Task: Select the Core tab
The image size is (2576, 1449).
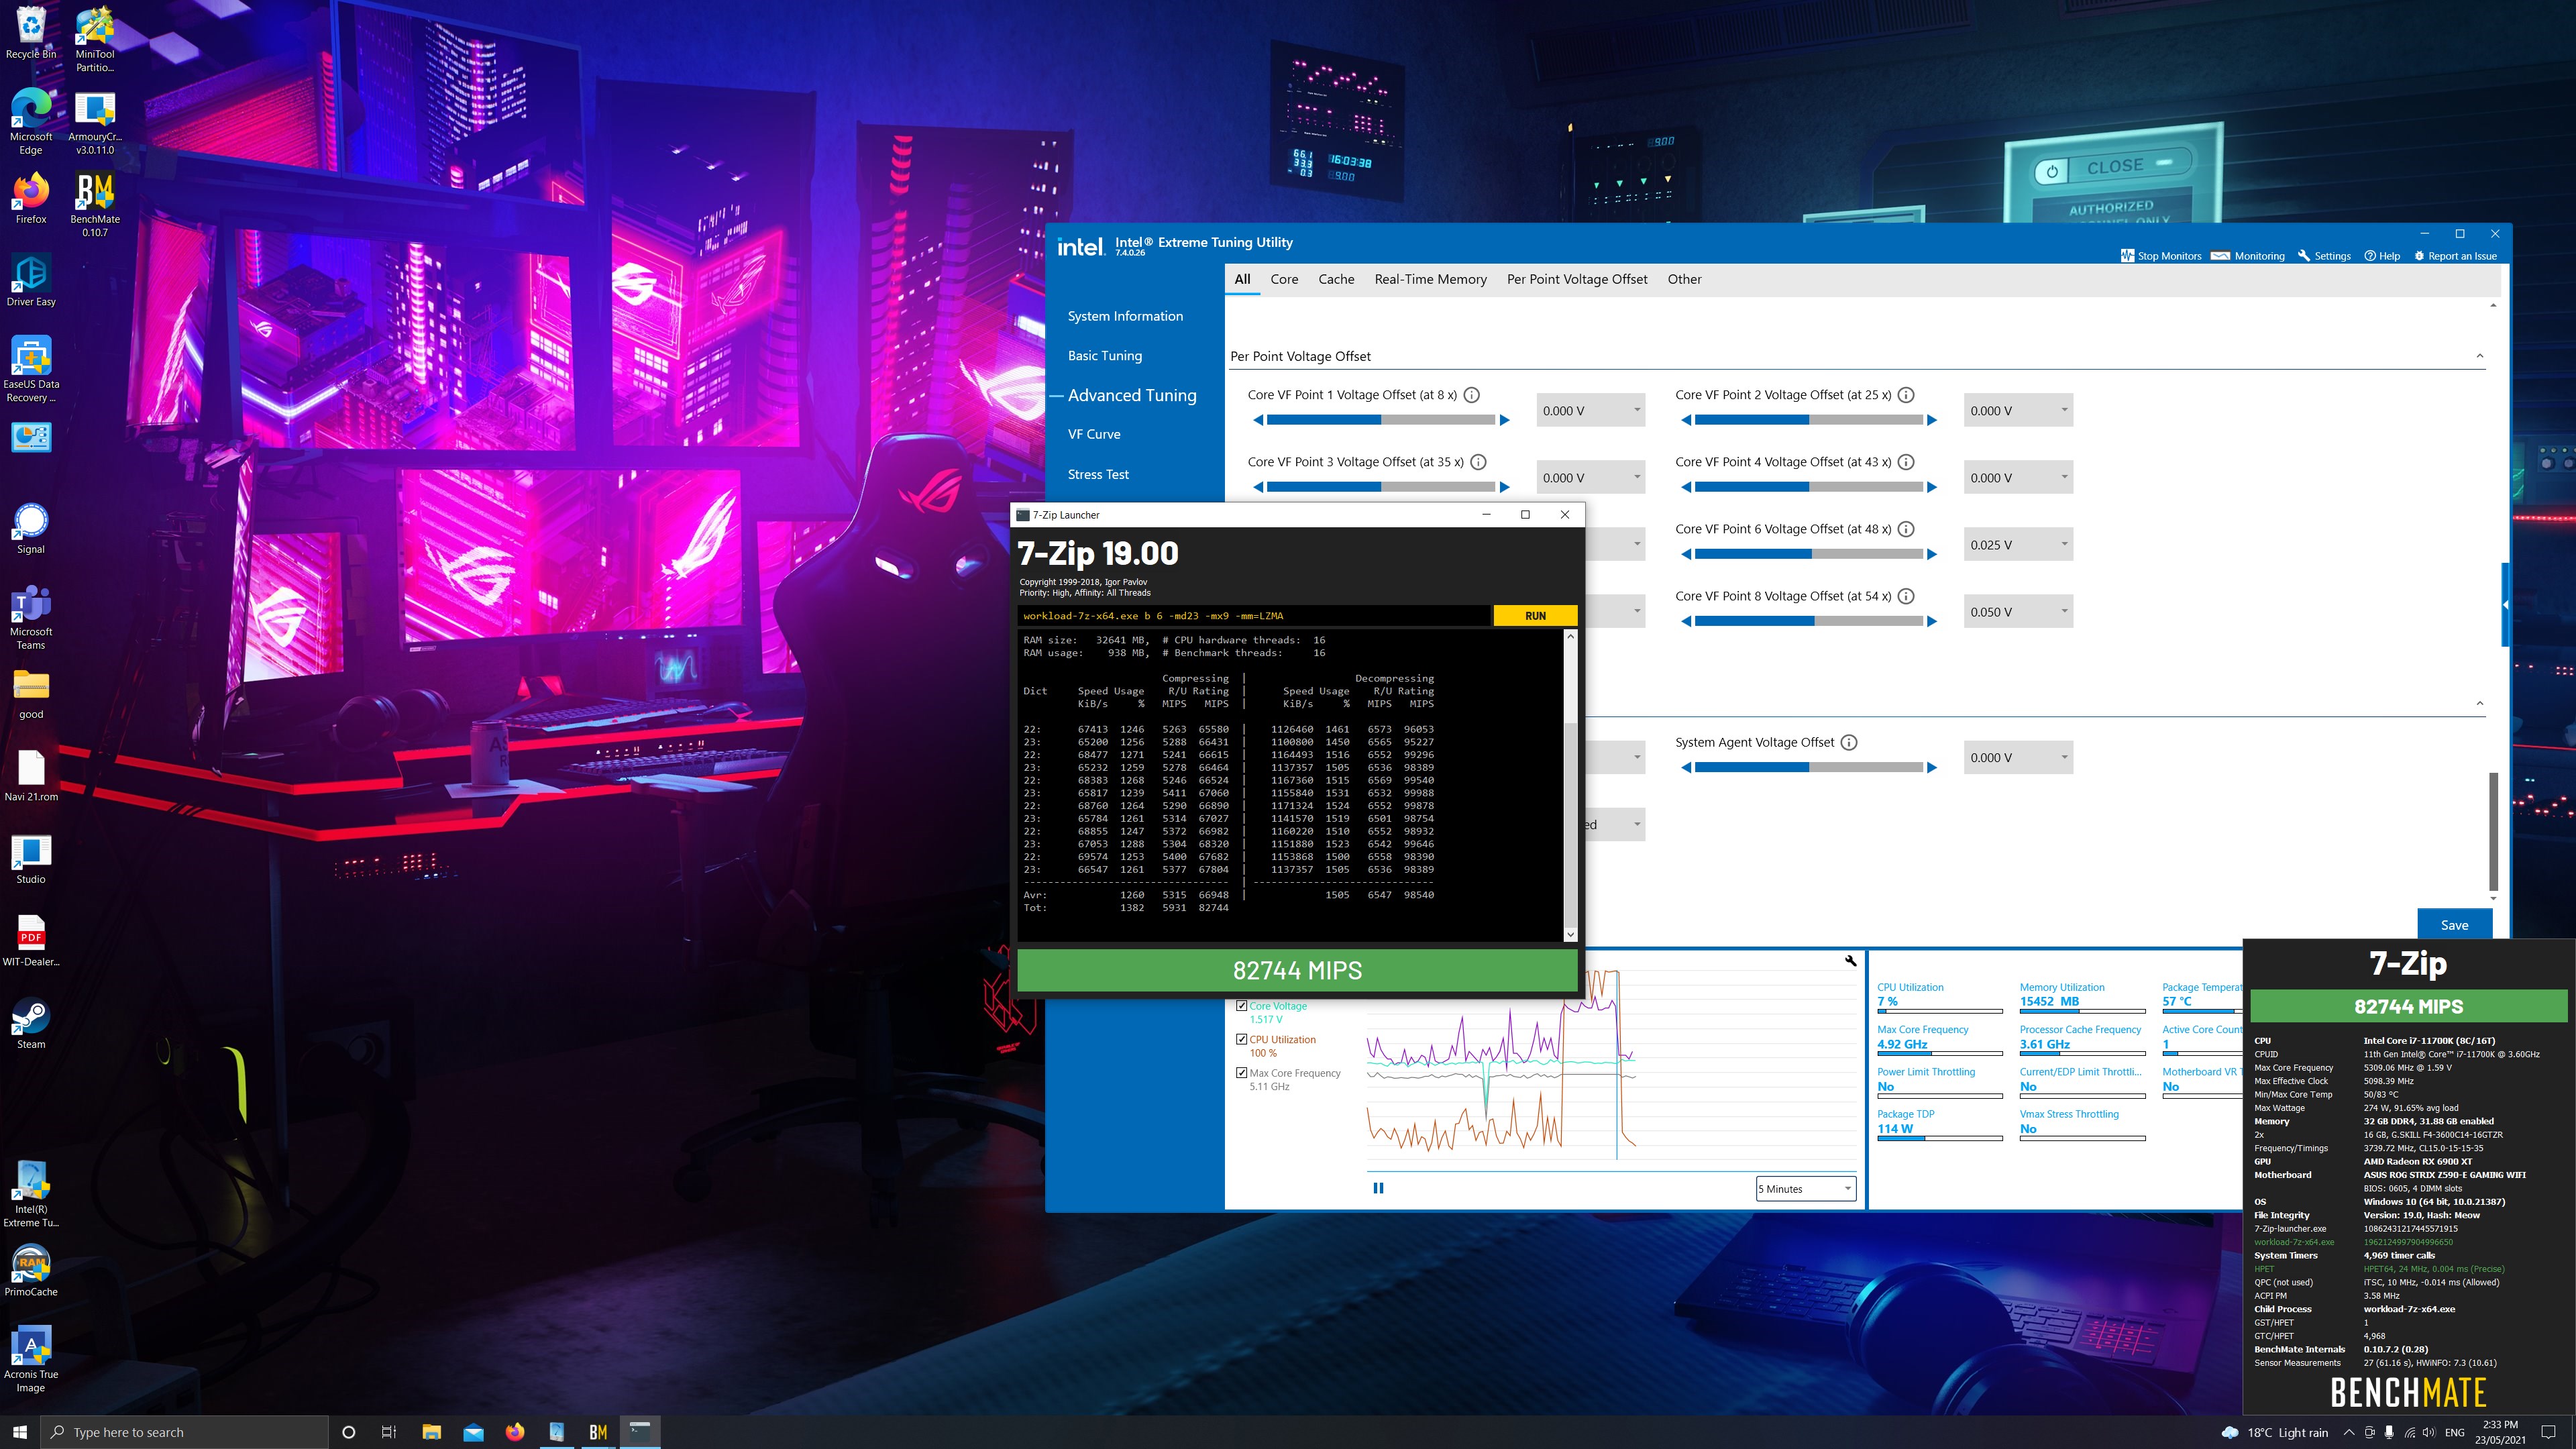Action: tap(1284, 279)
